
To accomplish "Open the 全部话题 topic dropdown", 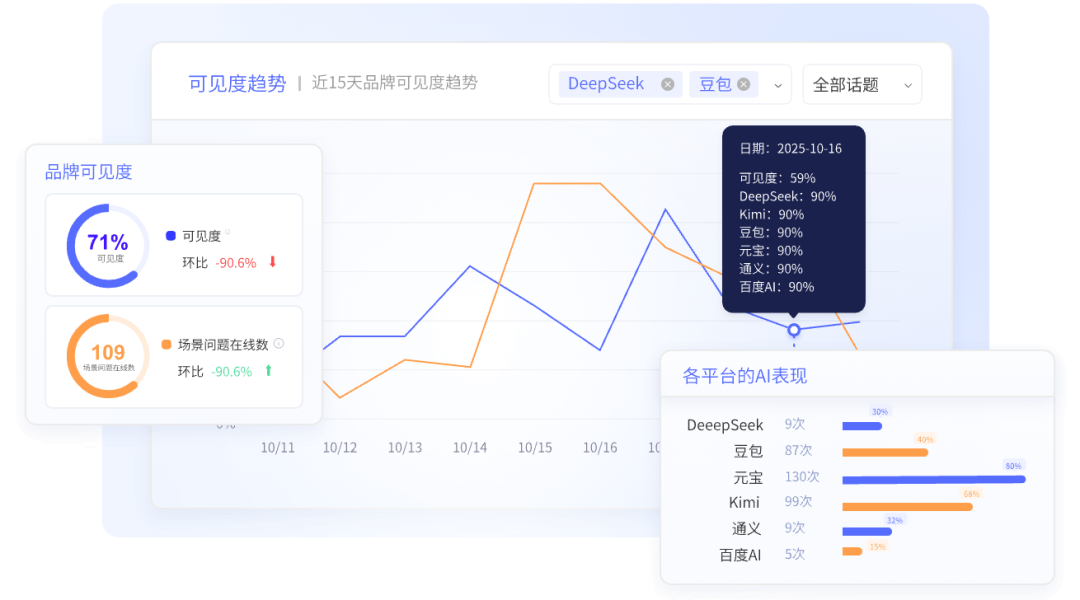I will [x=862, y=84].
